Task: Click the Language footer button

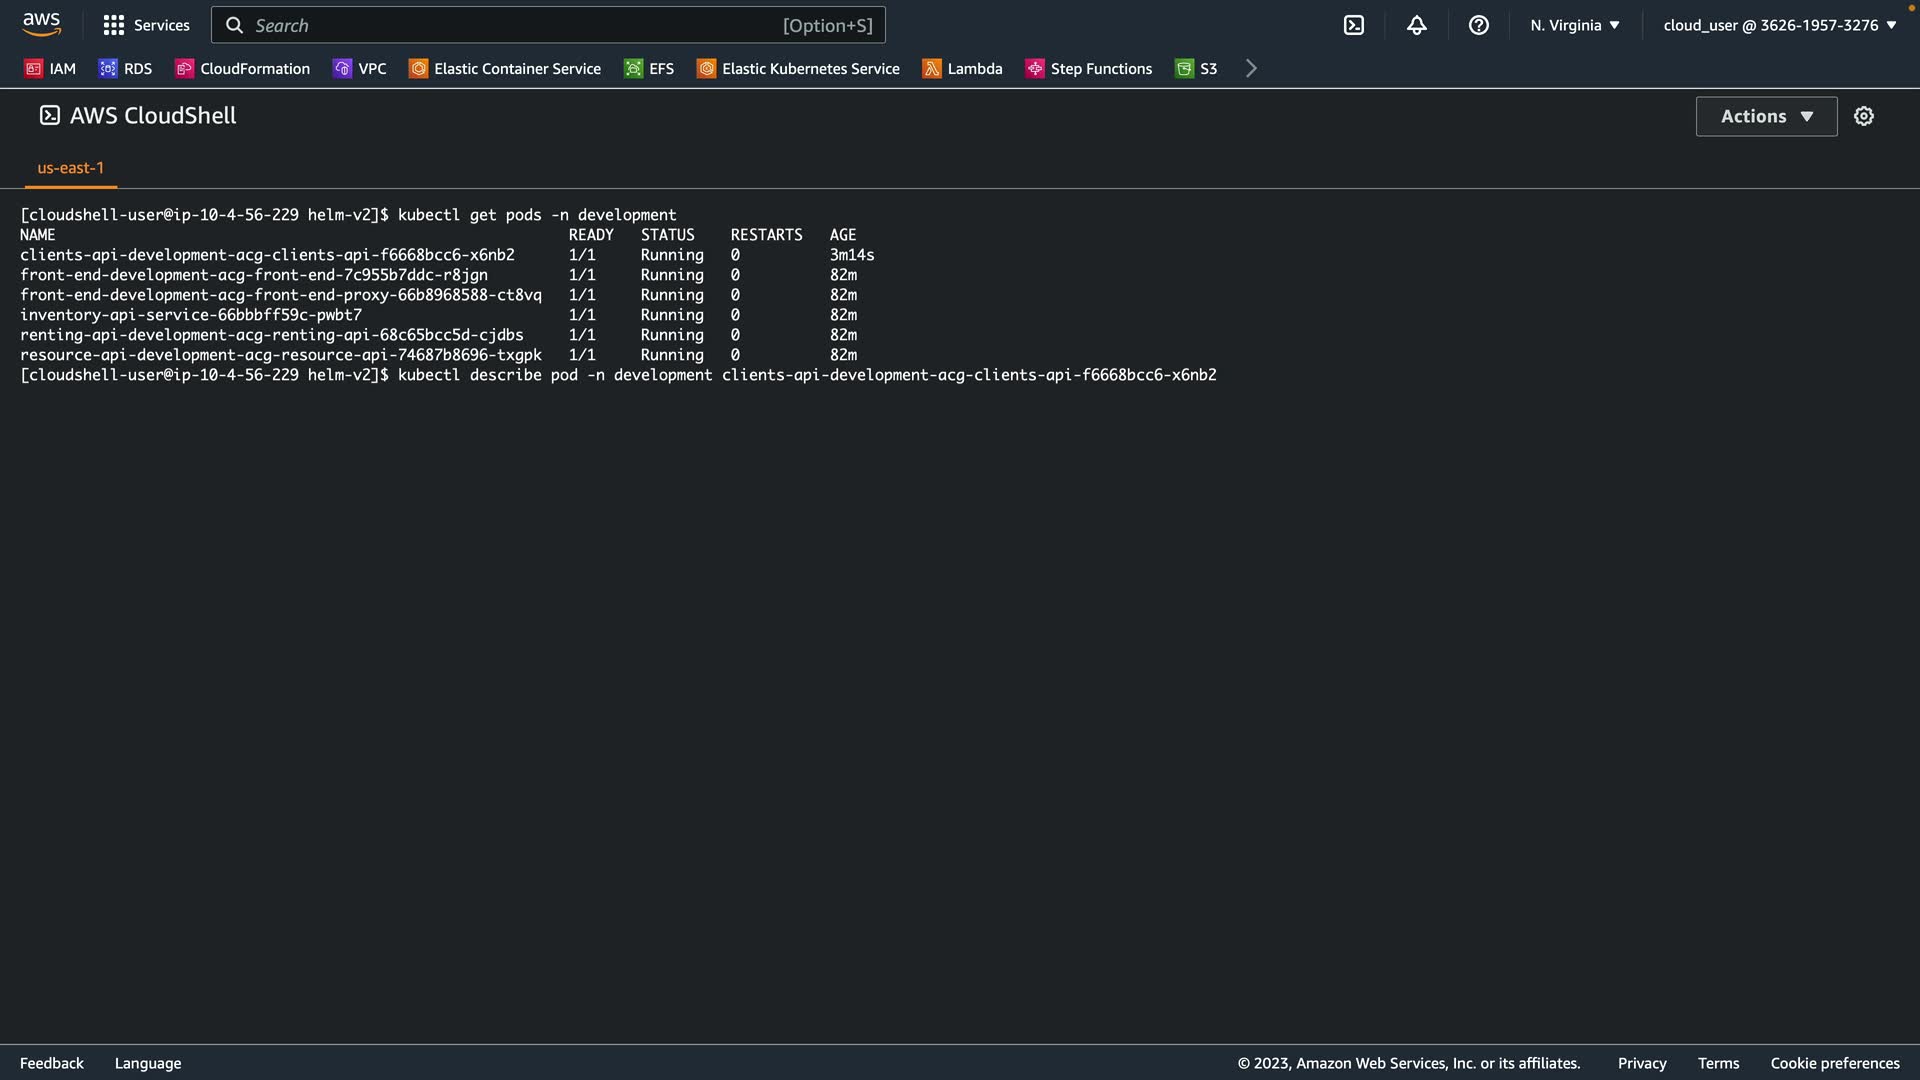Action: click(x=148, y=1063)
